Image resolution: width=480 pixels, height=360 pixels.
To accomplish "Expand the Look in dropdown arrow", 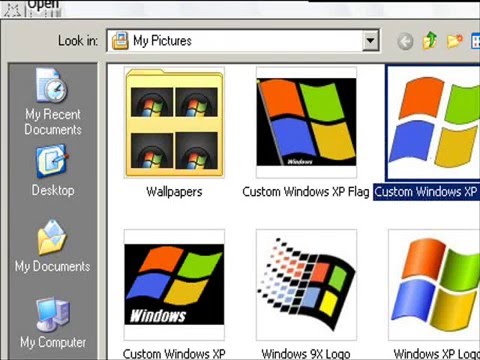I will pos(370,41).
